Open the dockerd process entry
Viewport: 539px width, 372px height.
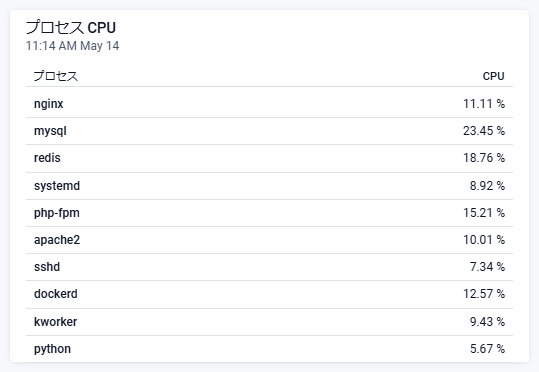[x=269, y=294]
